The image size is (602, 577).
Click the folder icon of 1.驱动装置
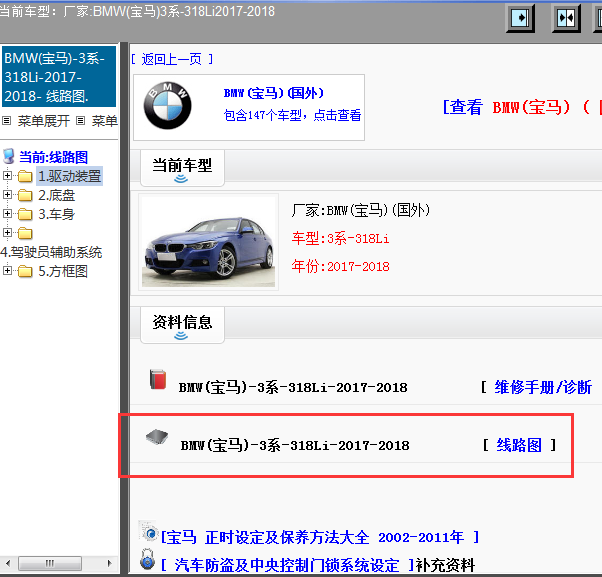tap(25, 176)
